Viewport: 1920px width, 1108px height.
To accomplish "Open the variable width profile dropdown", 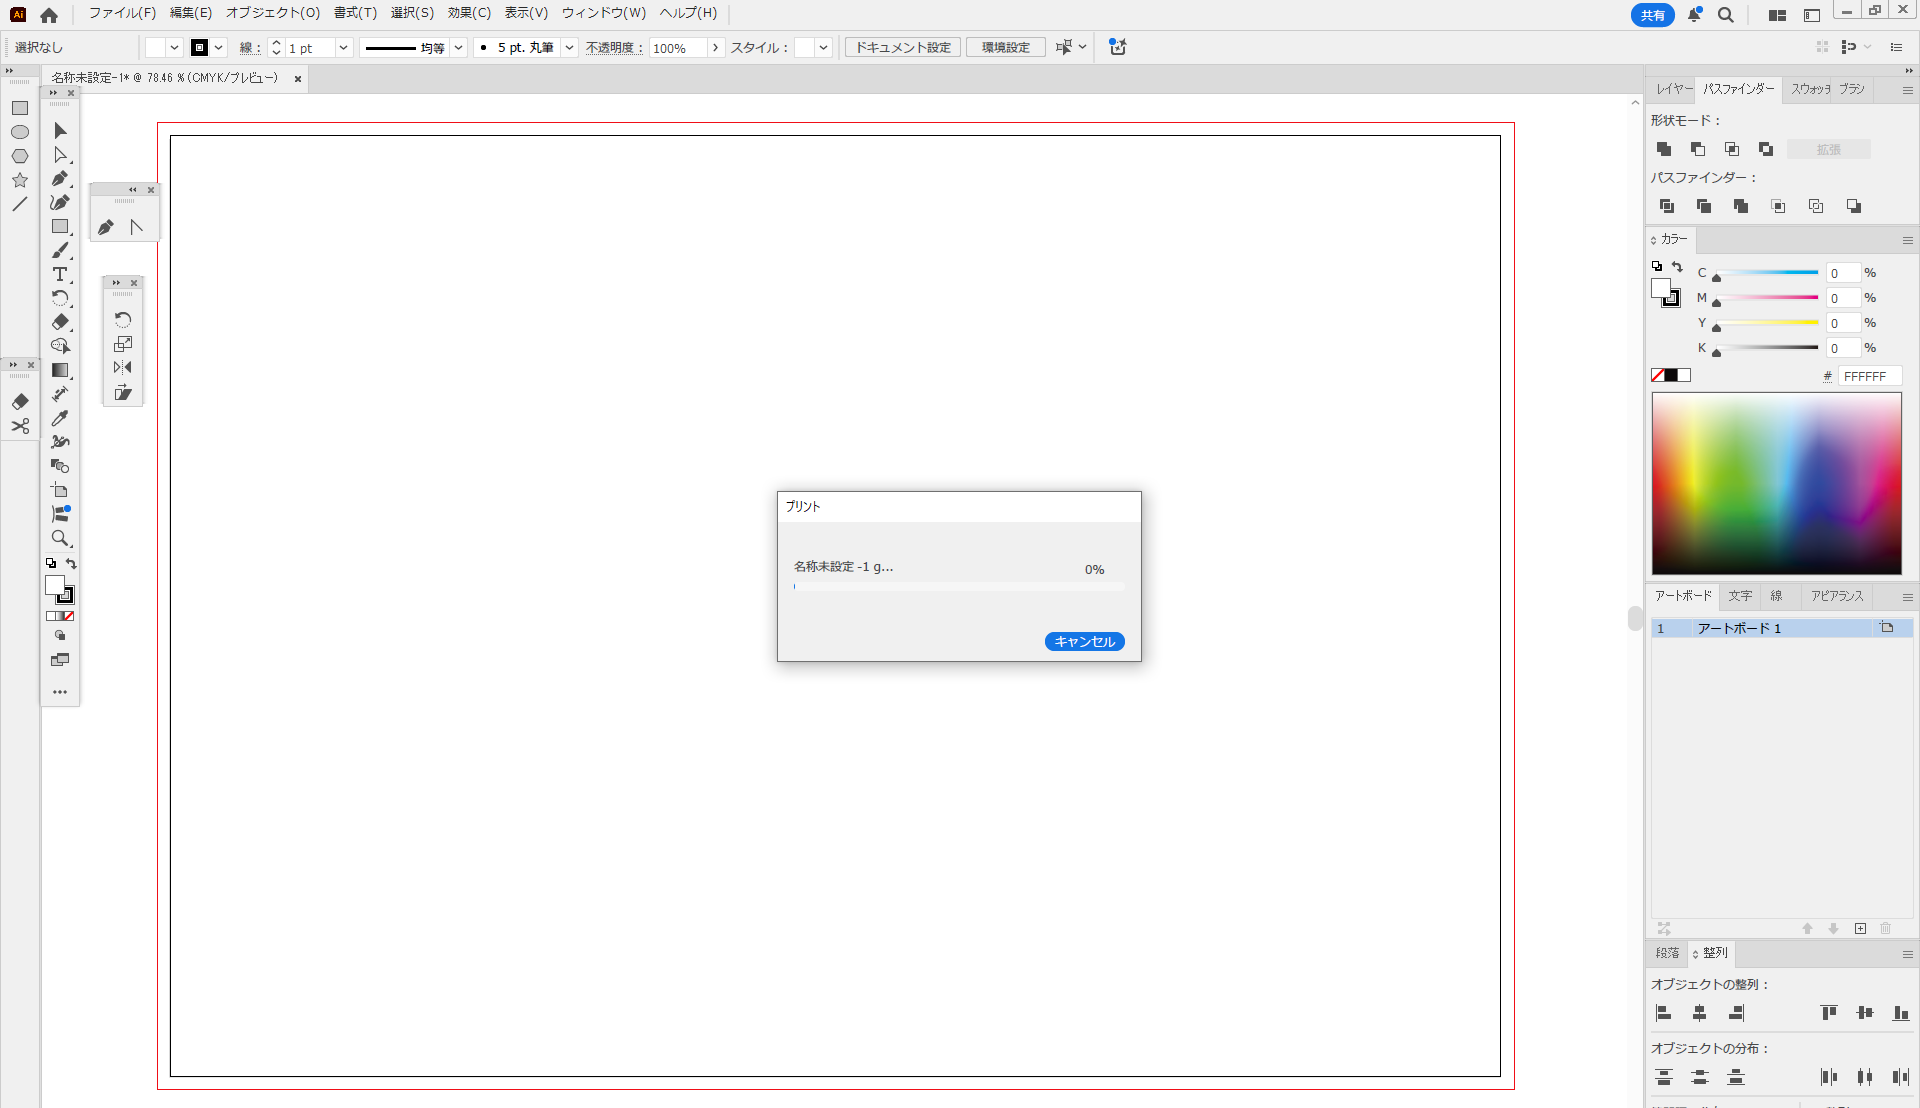I will point(458,47).
